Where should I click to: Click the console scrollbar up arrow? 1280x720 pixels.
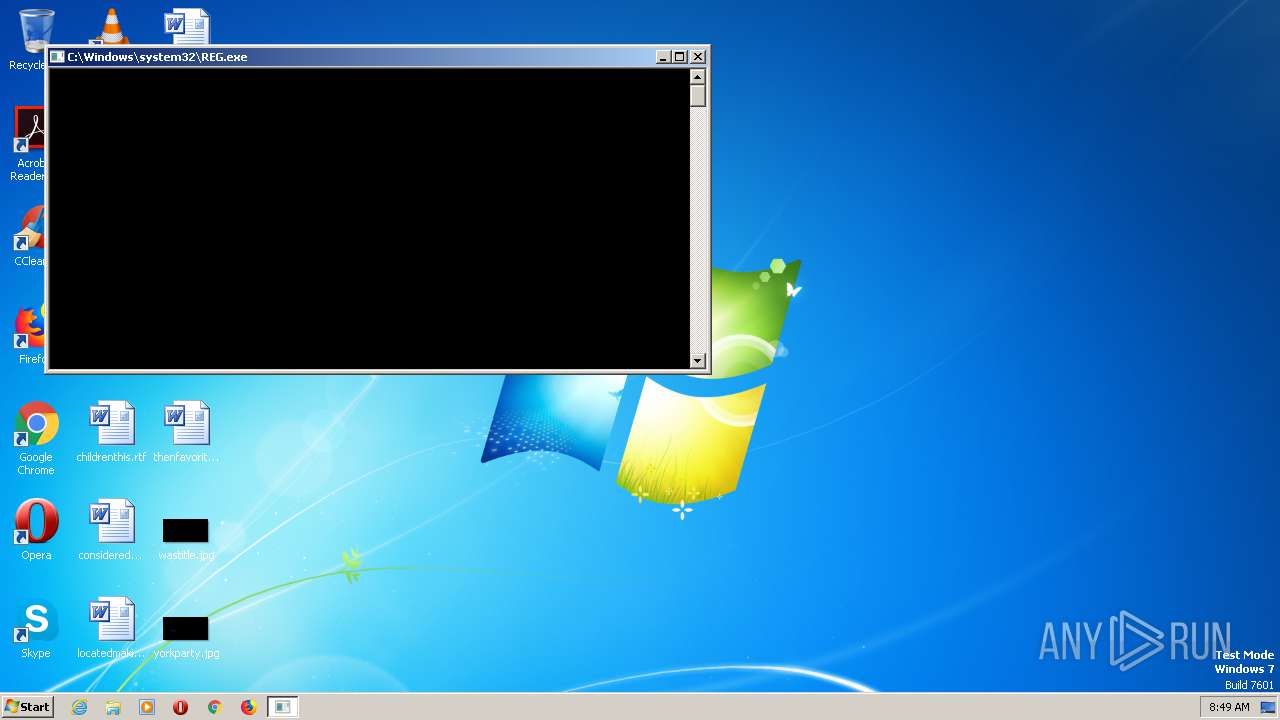coord(698,77)
